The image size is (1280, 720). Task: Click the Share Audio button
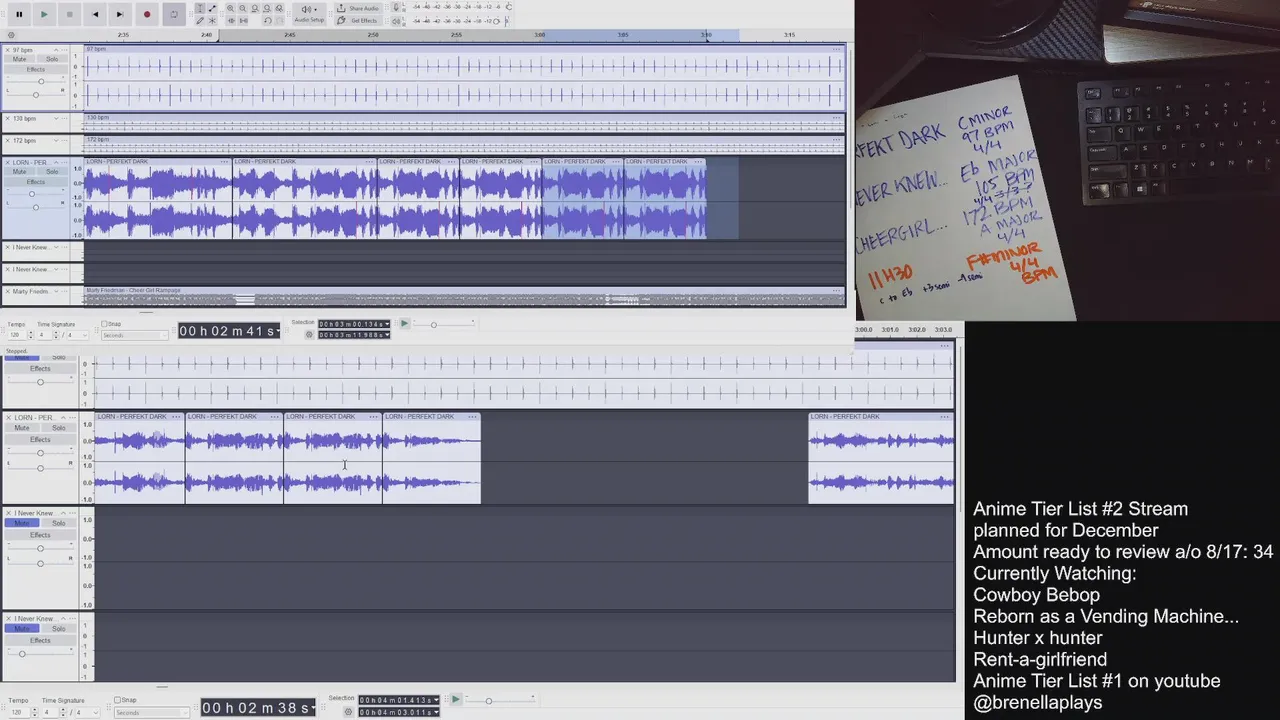click(358, 8)
